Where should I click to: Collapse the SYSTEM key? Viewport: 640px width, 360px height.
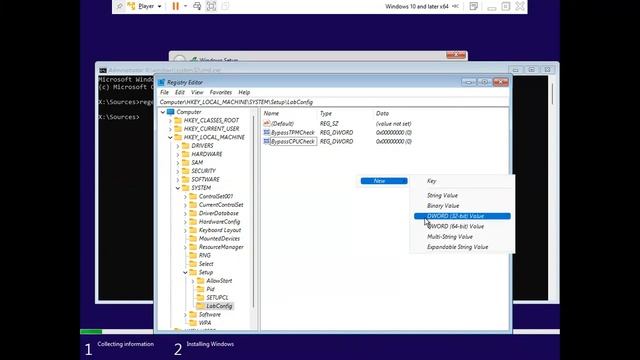(x=178, y=188)
